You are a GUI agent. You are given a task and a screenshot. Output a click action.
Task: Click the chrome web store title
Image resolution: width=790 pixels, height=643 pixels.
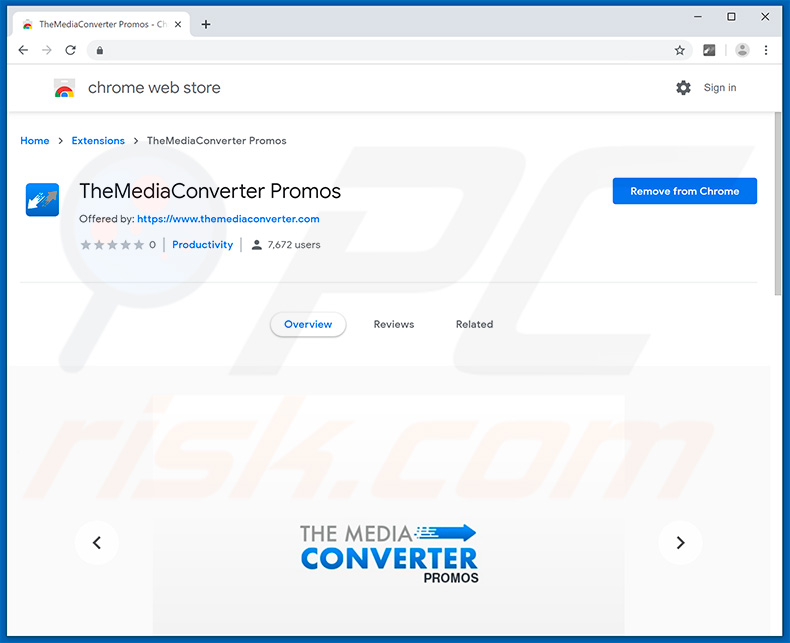pyautogui.click(x=154, y=88)
